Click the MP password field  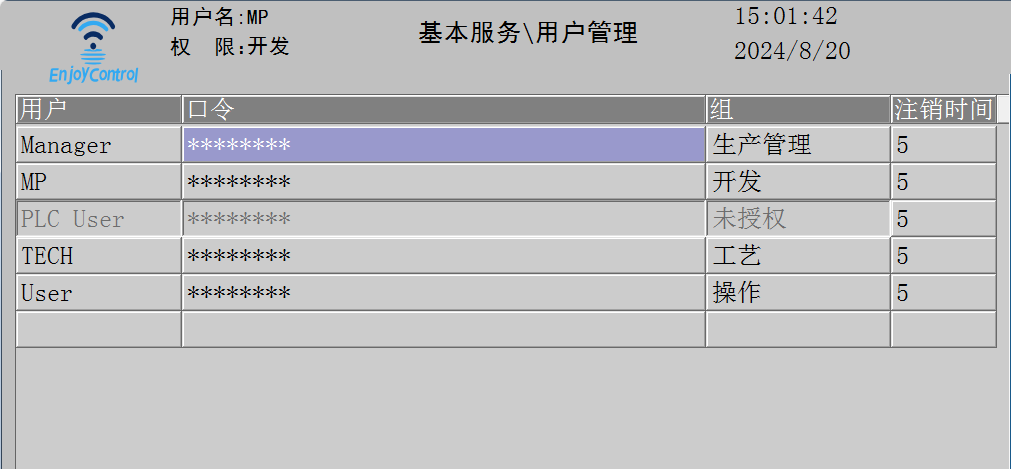pyautogui.click(x=443, y=182)
